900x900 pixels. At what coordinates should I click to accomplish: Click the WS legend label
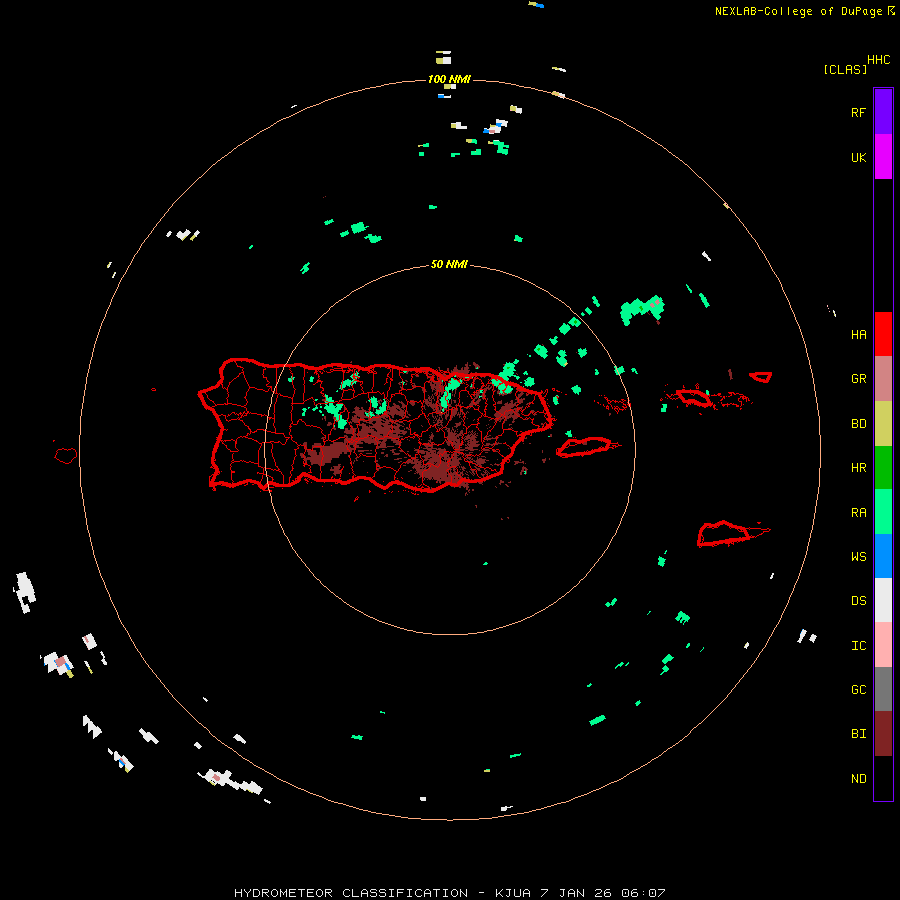(858, 556)
